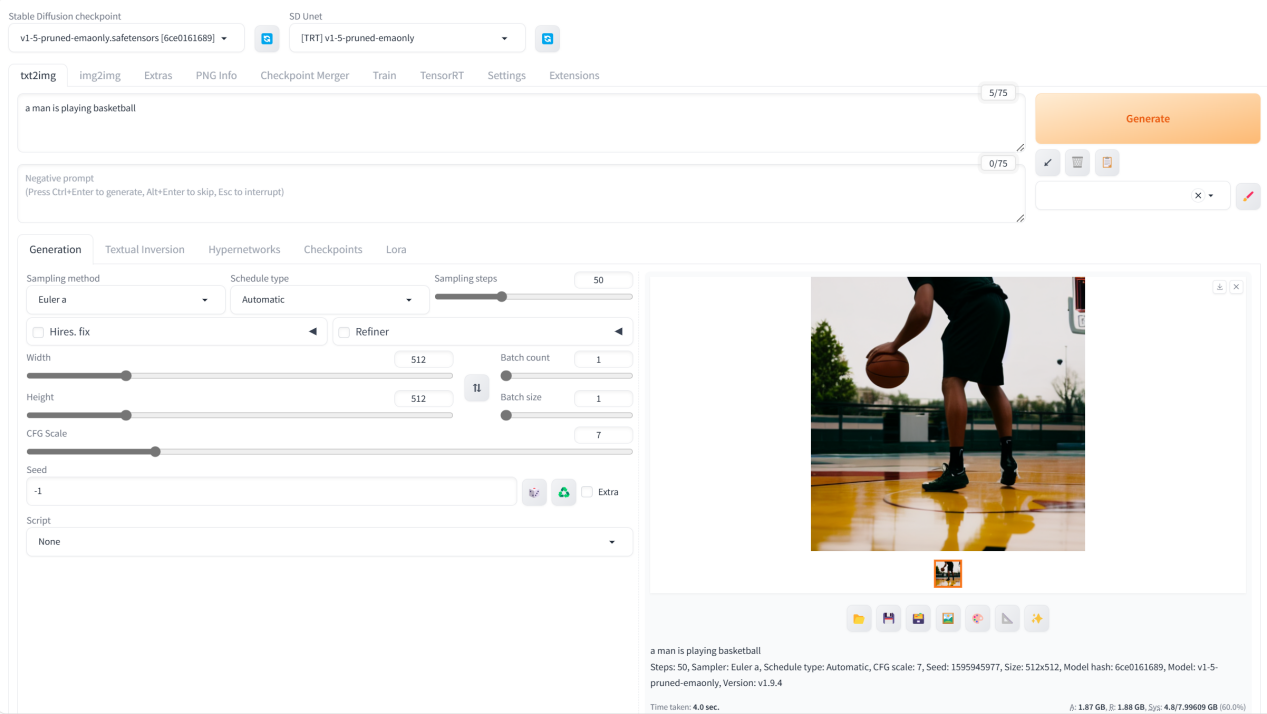Expand the Refiner section arrow
The width and height of the screenshot is (1267, 714).
click(618, 332)
